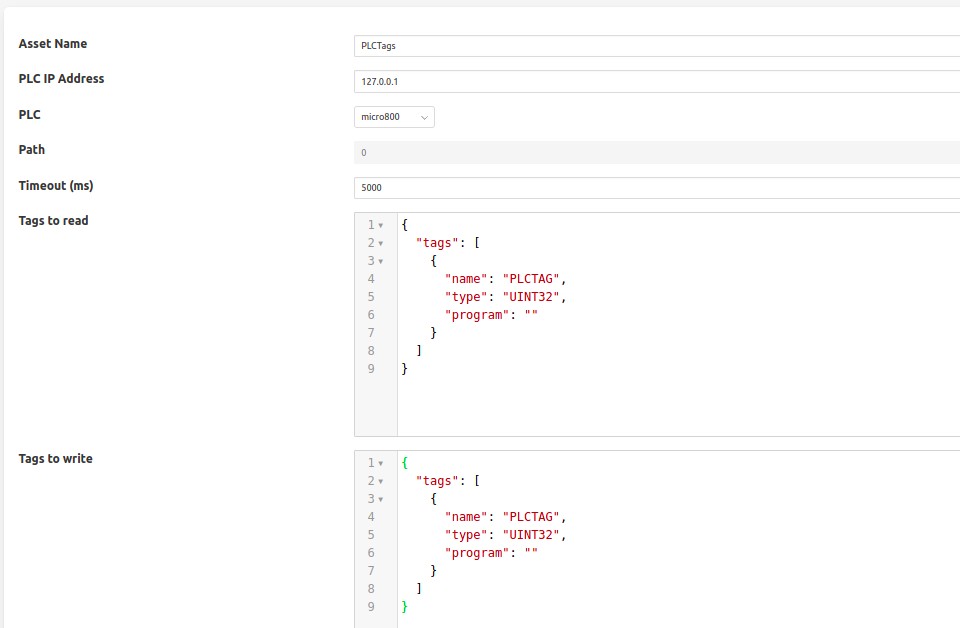Click green closing brace in Tags to write
Screen dimensions: 960x628
point(405,607)
